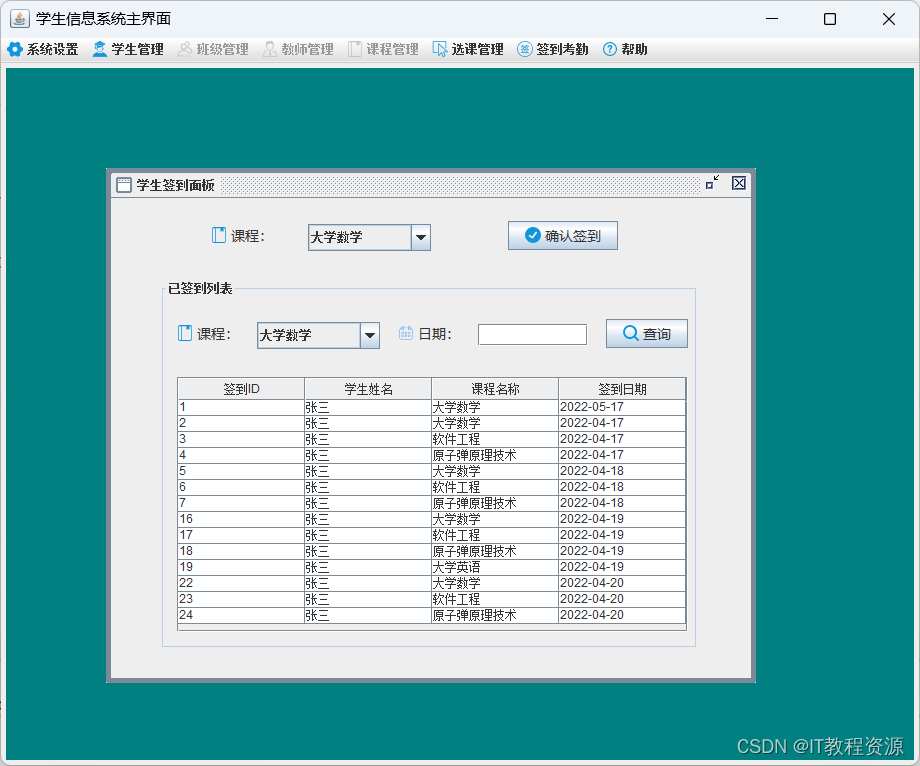The image size is (920, 766).
Task: Close the 学生信息系统主界面 main window
Action: point(888,19)
